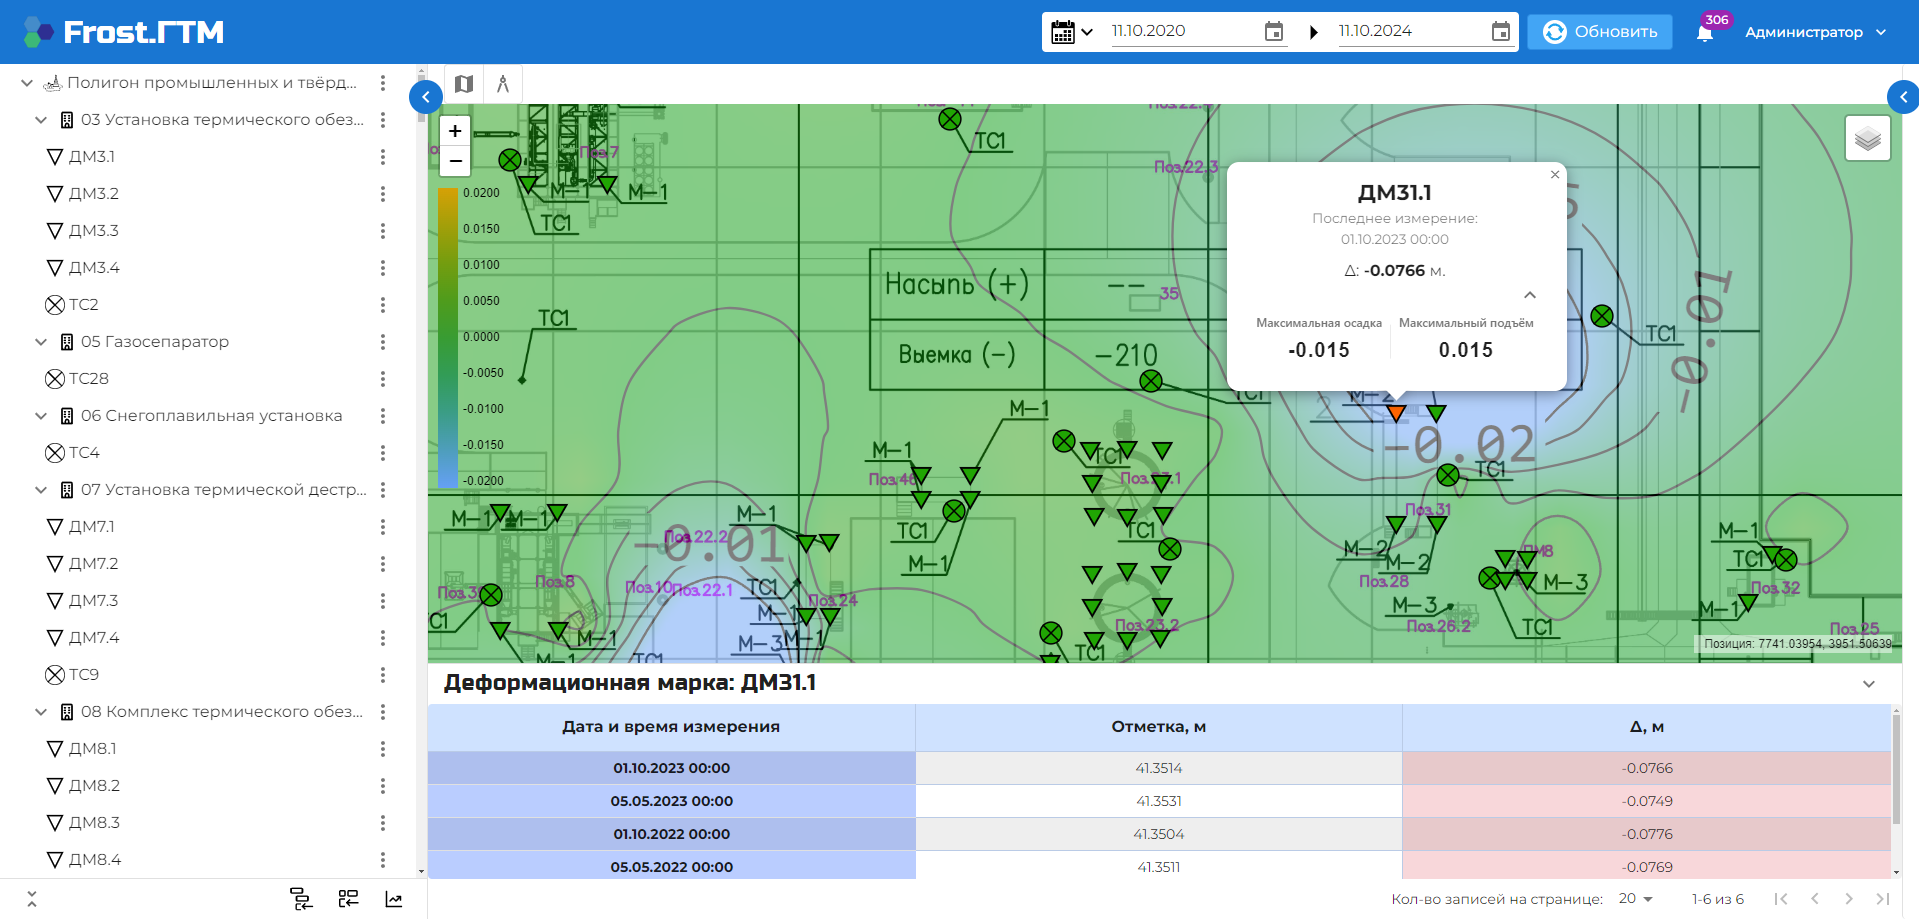Expand the right side panel arrow
This screenshot has width=1919, height=919.
point(1902,97)
